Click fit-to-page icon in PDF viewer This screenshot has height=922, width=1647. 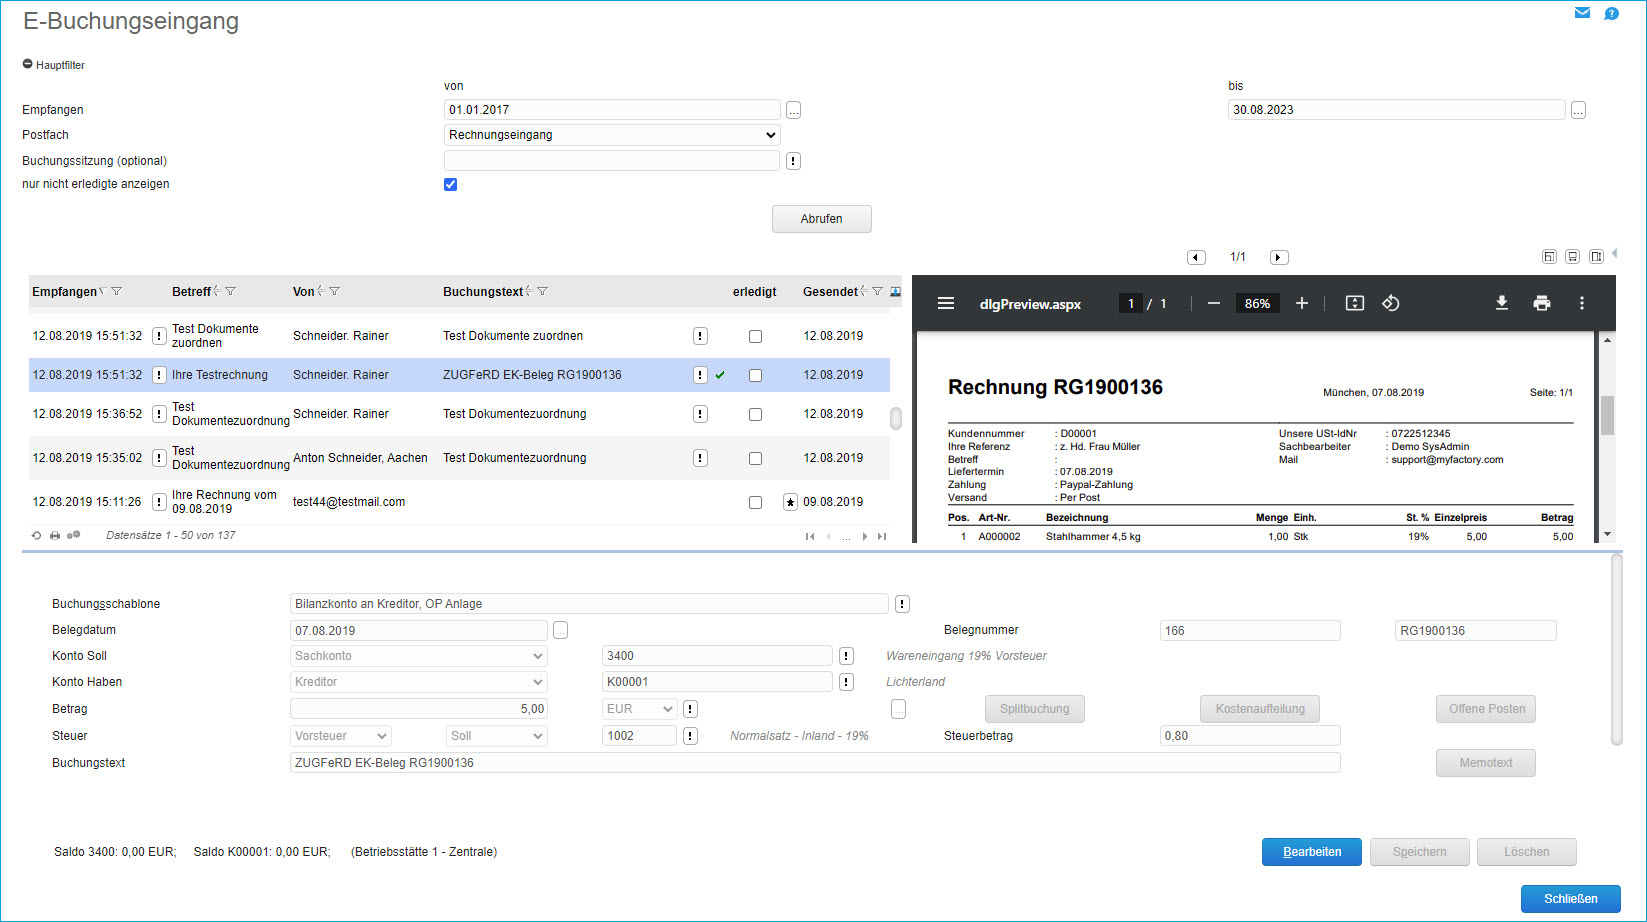1354,303
